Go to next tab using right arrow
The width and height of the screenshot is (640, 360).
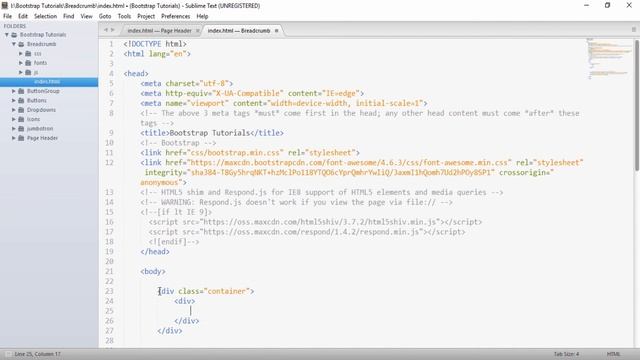click(113, 30)
